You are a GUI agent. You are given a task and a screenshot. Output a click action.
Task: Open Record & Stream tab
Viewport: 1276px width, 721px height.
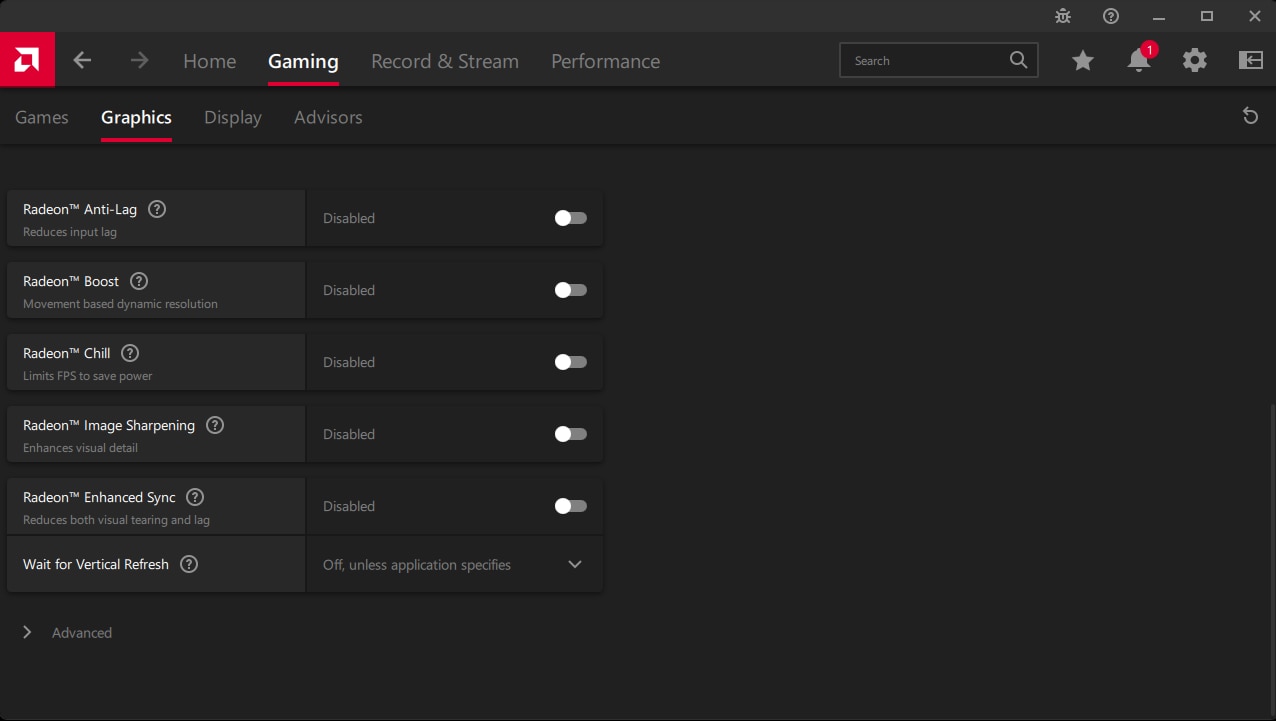coord(445,61)
